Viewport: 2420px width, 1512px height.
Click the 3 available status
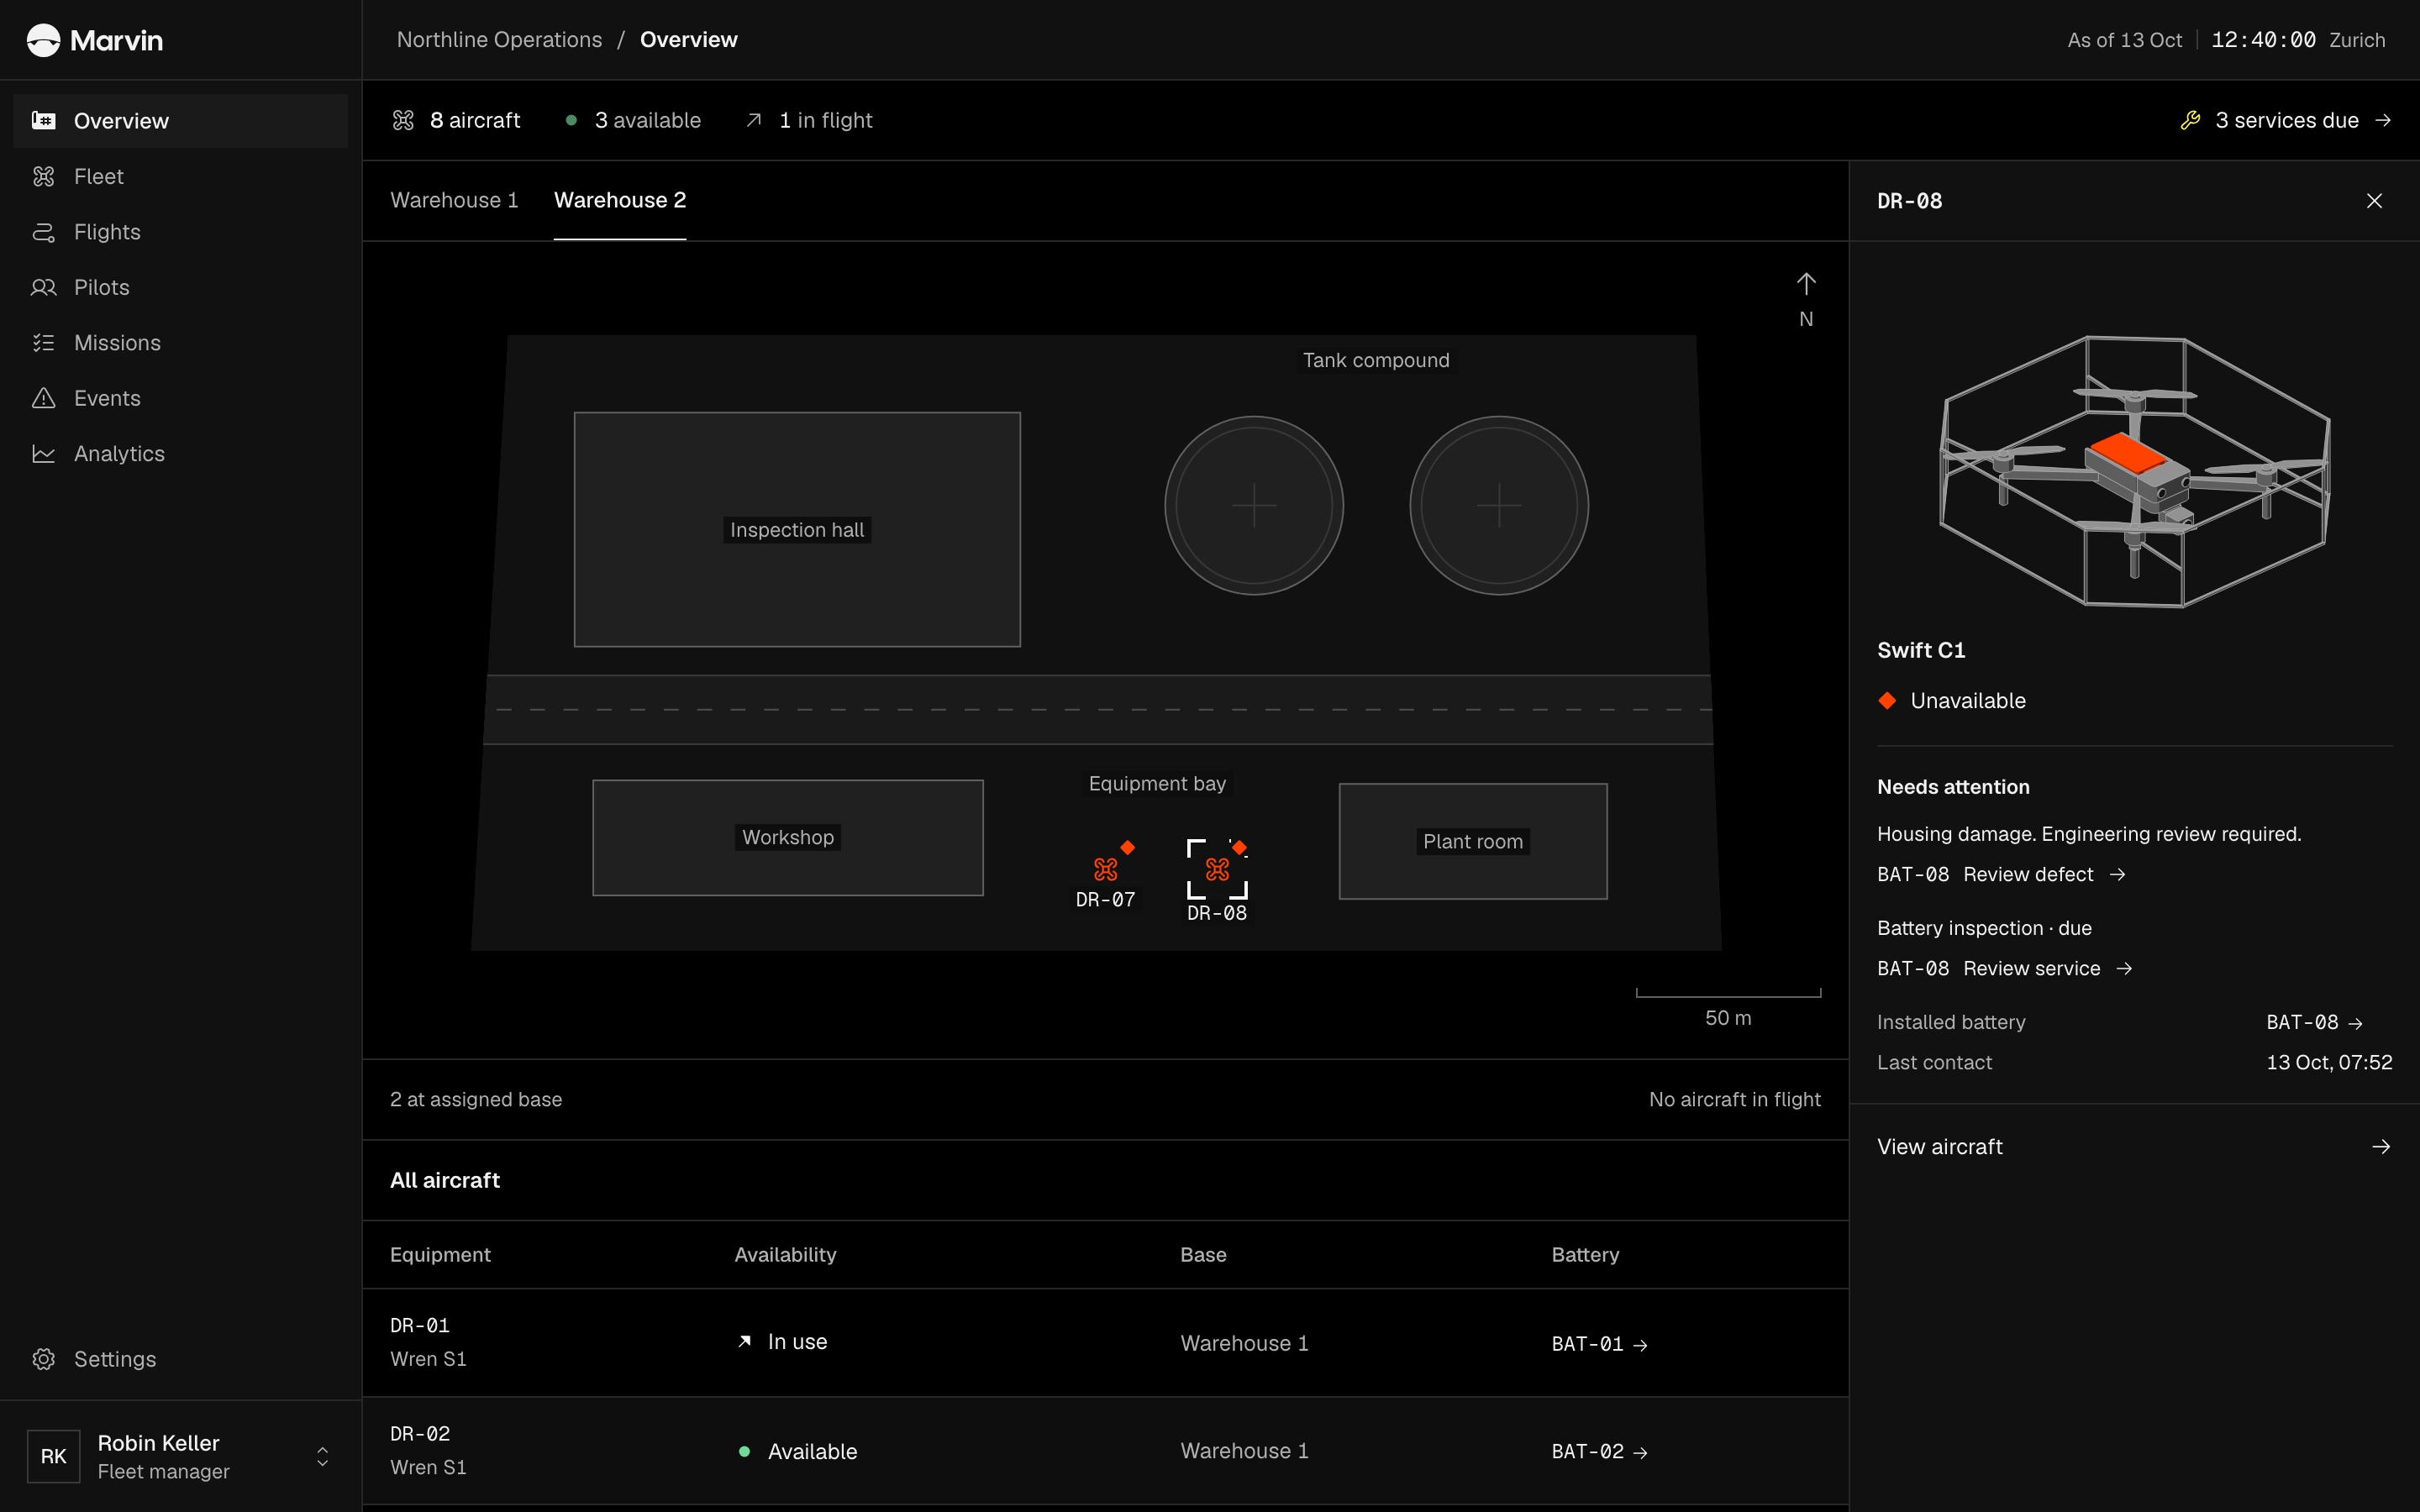tap(634, 121)
